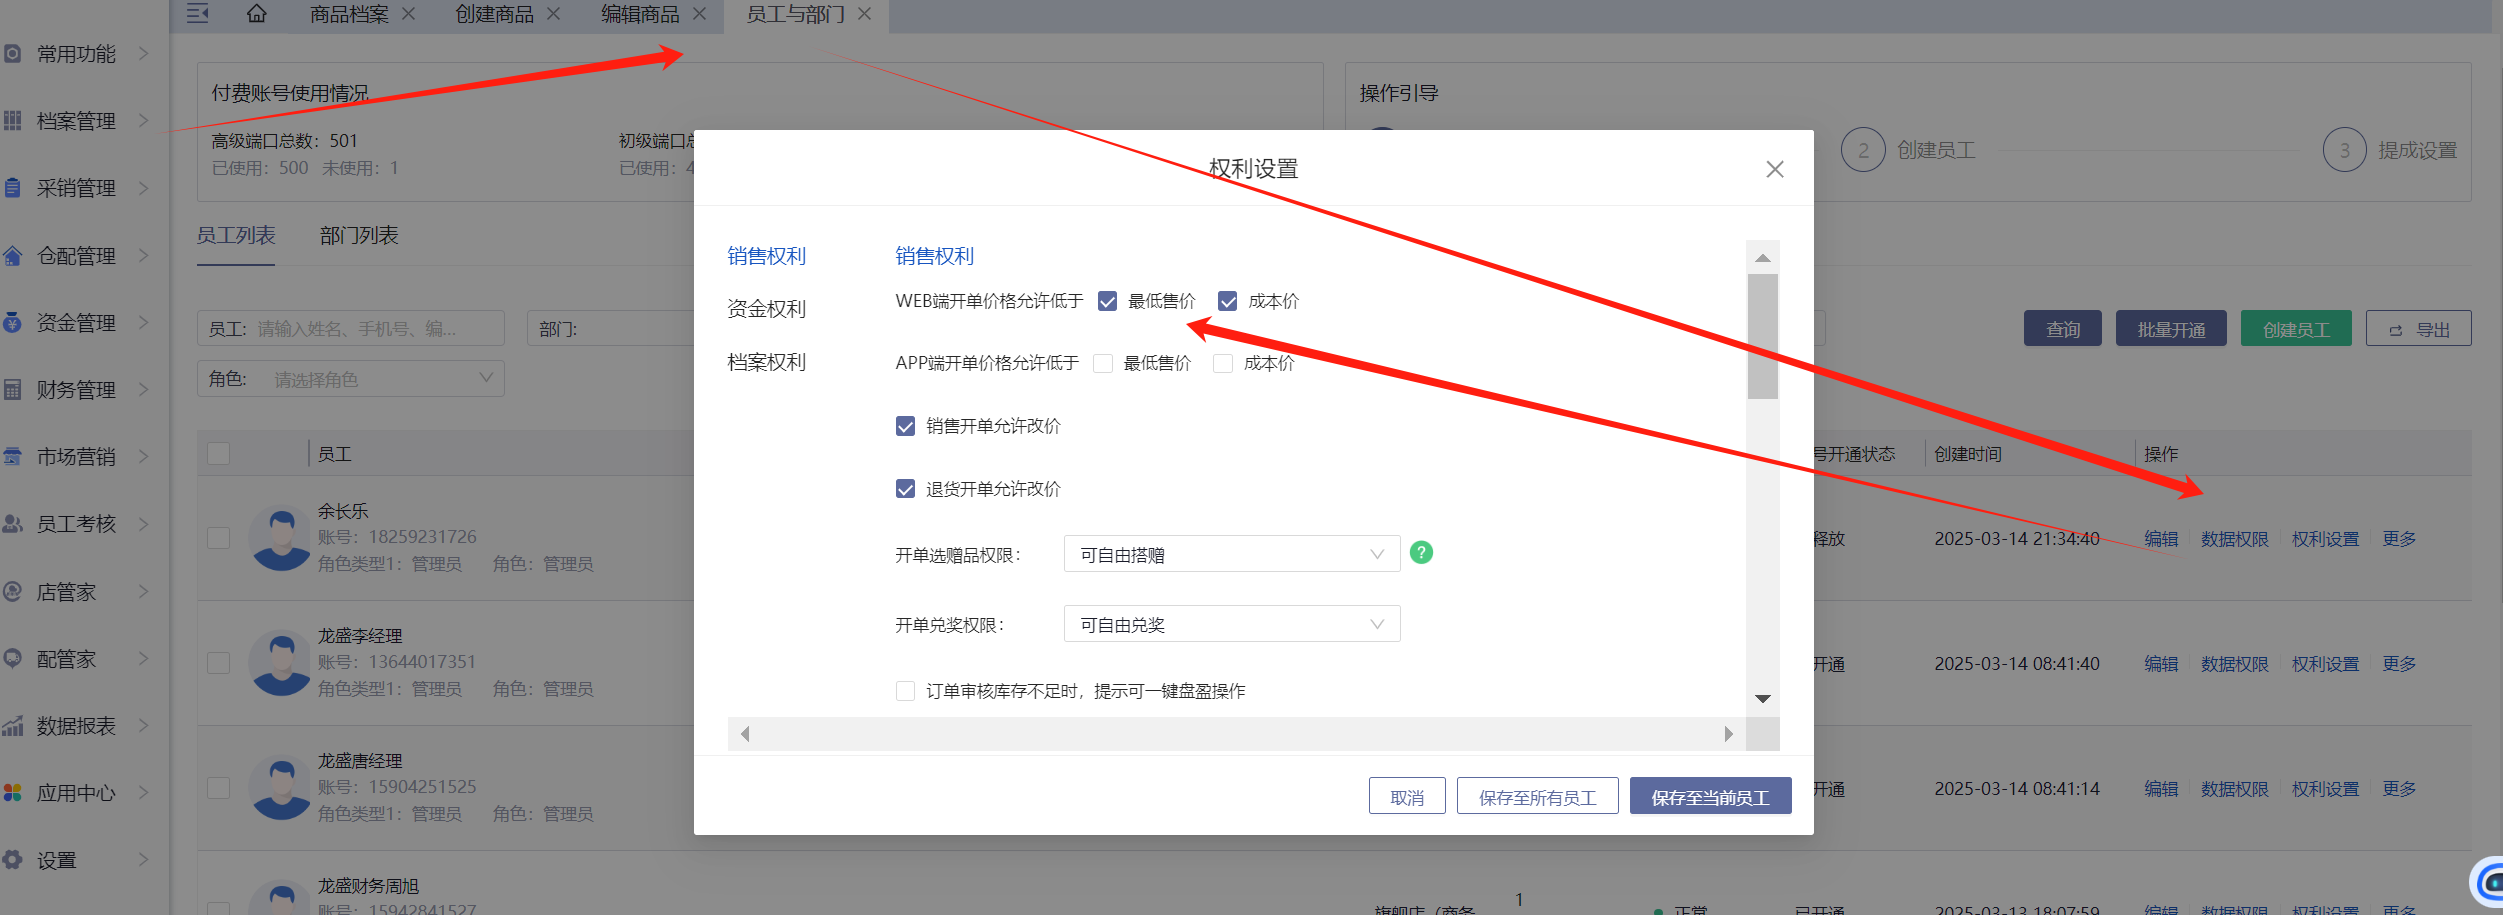2503x915 pixels.
Task: Click the dialog's vertical scrollbar down arrow
Action: [1762, 699]
